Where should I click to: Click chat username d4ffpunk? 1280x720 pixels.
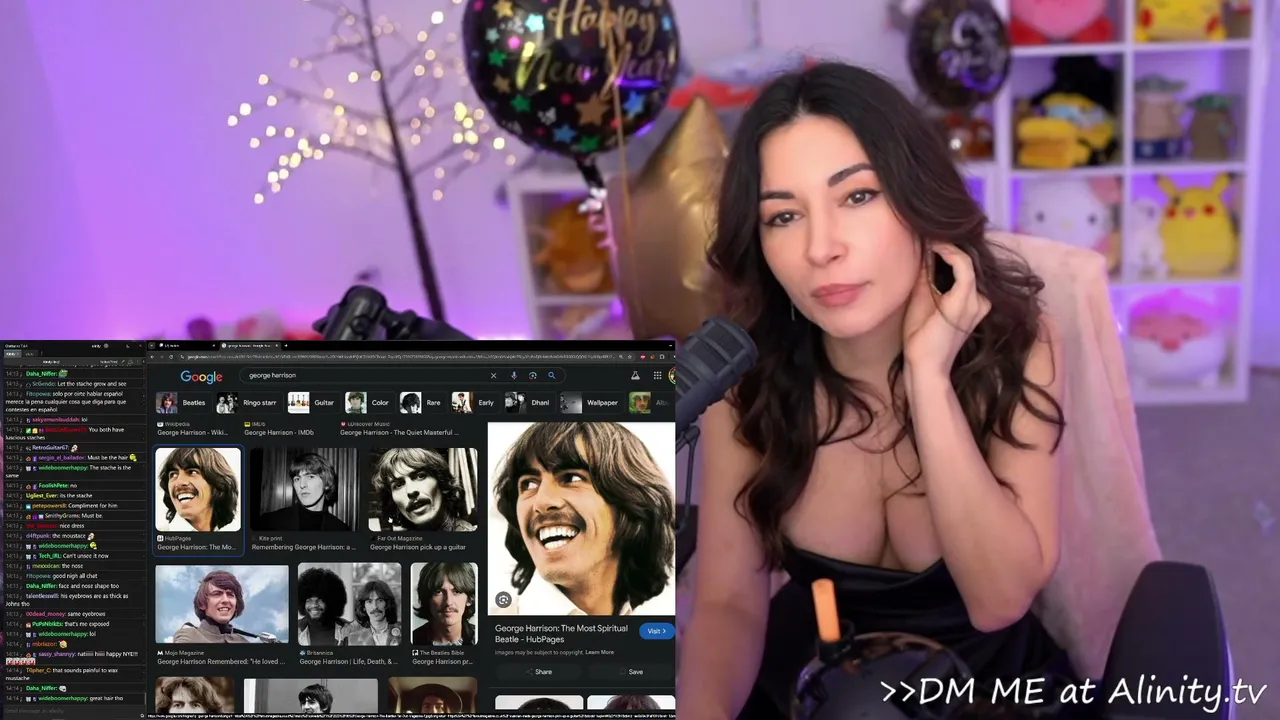(x=40, y=537)
